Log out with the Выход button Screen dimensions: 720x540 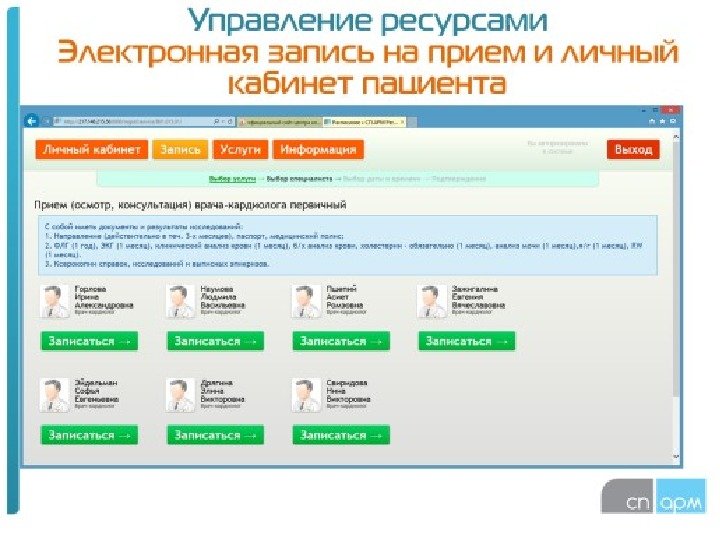coord(633,150)
